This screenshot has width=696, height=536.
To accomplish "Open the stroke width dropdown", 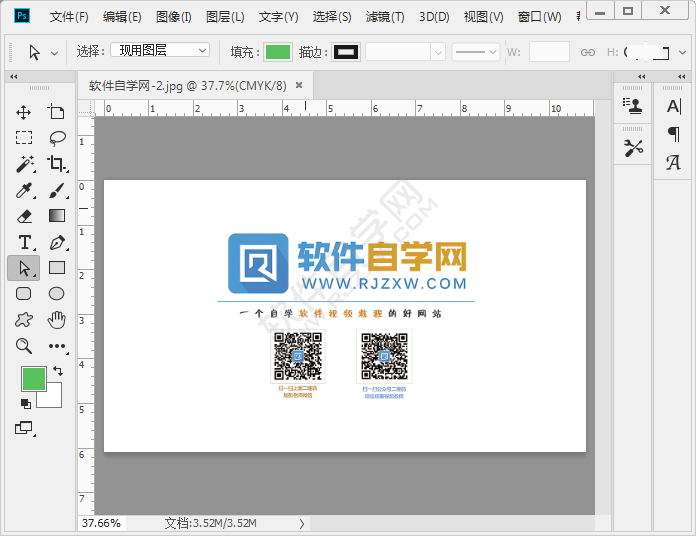I will (438, 52).
